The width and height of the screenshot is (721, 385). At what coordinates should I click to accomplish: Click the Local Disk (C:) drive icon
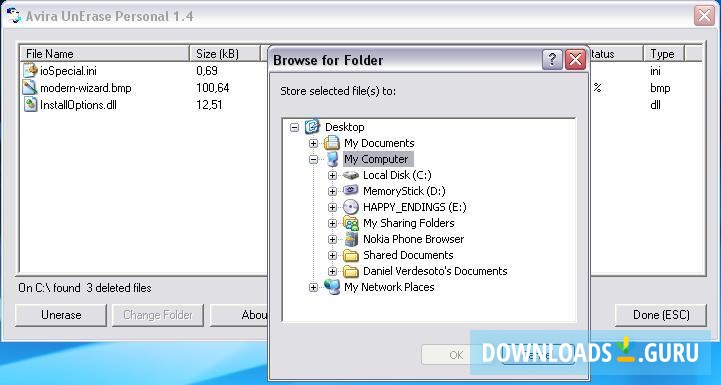(350, 175)
